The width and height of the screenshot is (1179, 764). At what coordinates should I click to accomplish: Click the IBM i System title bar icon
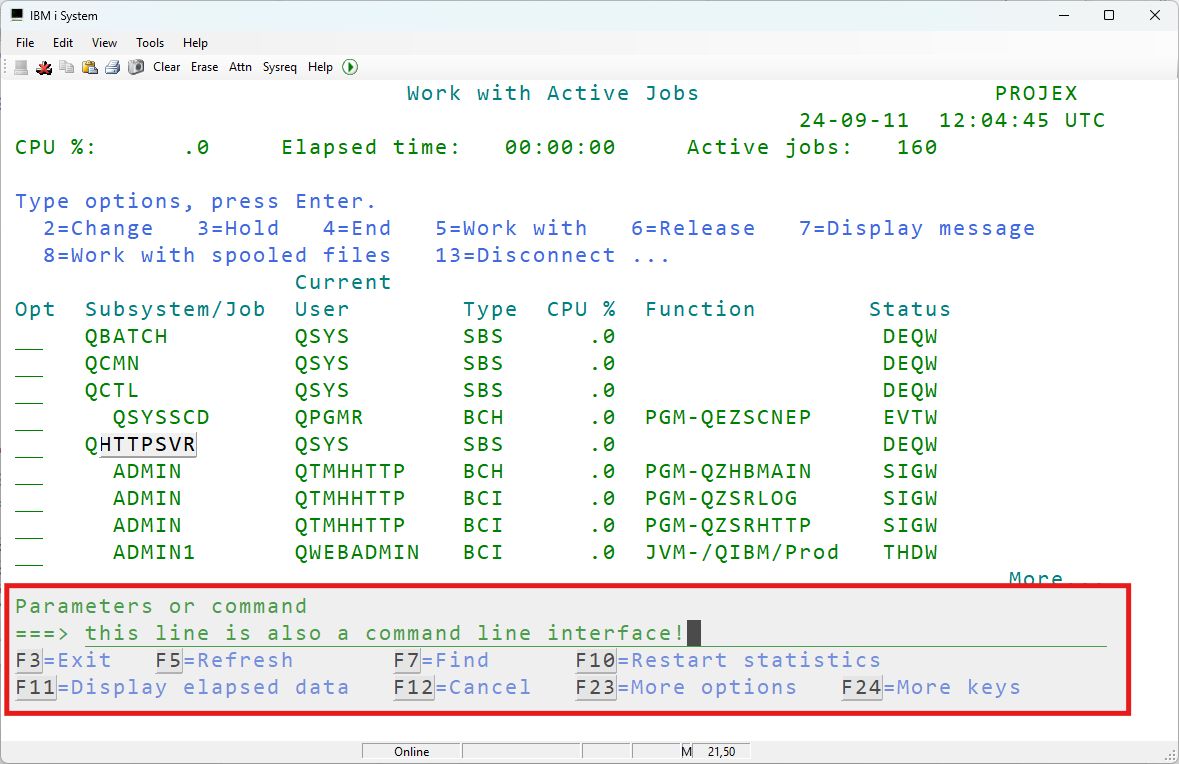[x=17, y=15]
